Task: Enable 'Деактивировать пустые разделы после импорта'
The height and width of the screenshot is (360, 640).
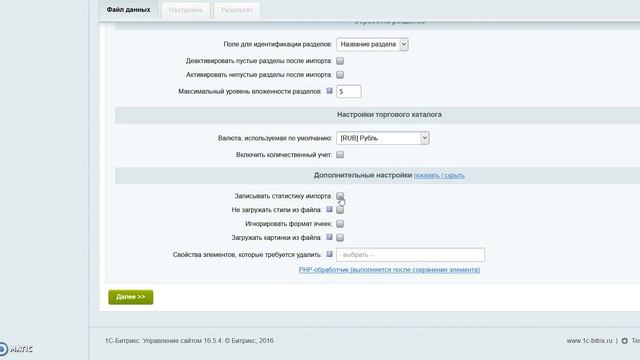Action: pos(340,61)
